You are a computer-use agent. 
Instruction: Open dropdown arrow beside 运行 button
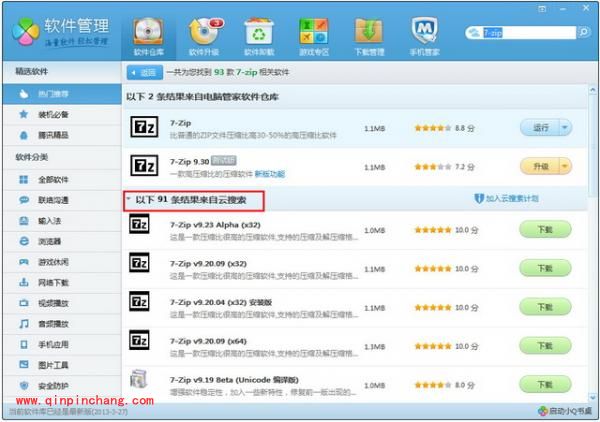[x=565, y=128]
